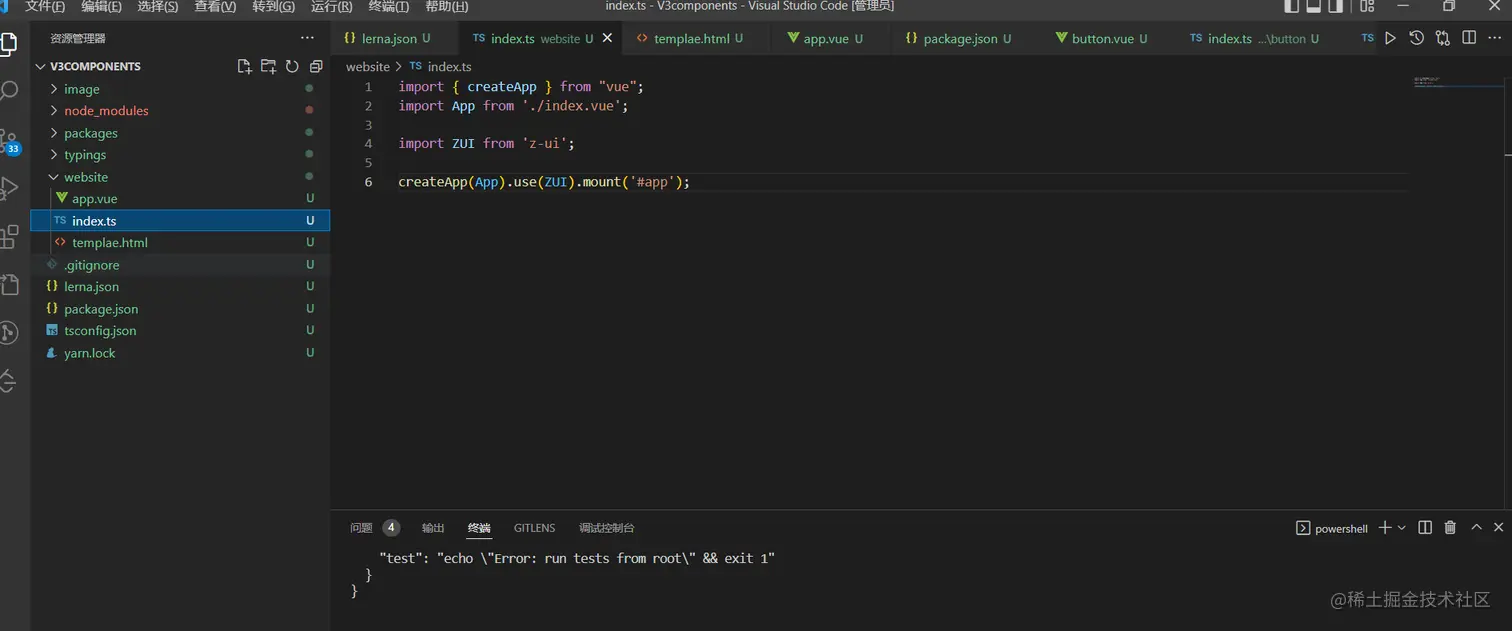
Task: Open the 转到(G) menu
Action: [273, 6]
